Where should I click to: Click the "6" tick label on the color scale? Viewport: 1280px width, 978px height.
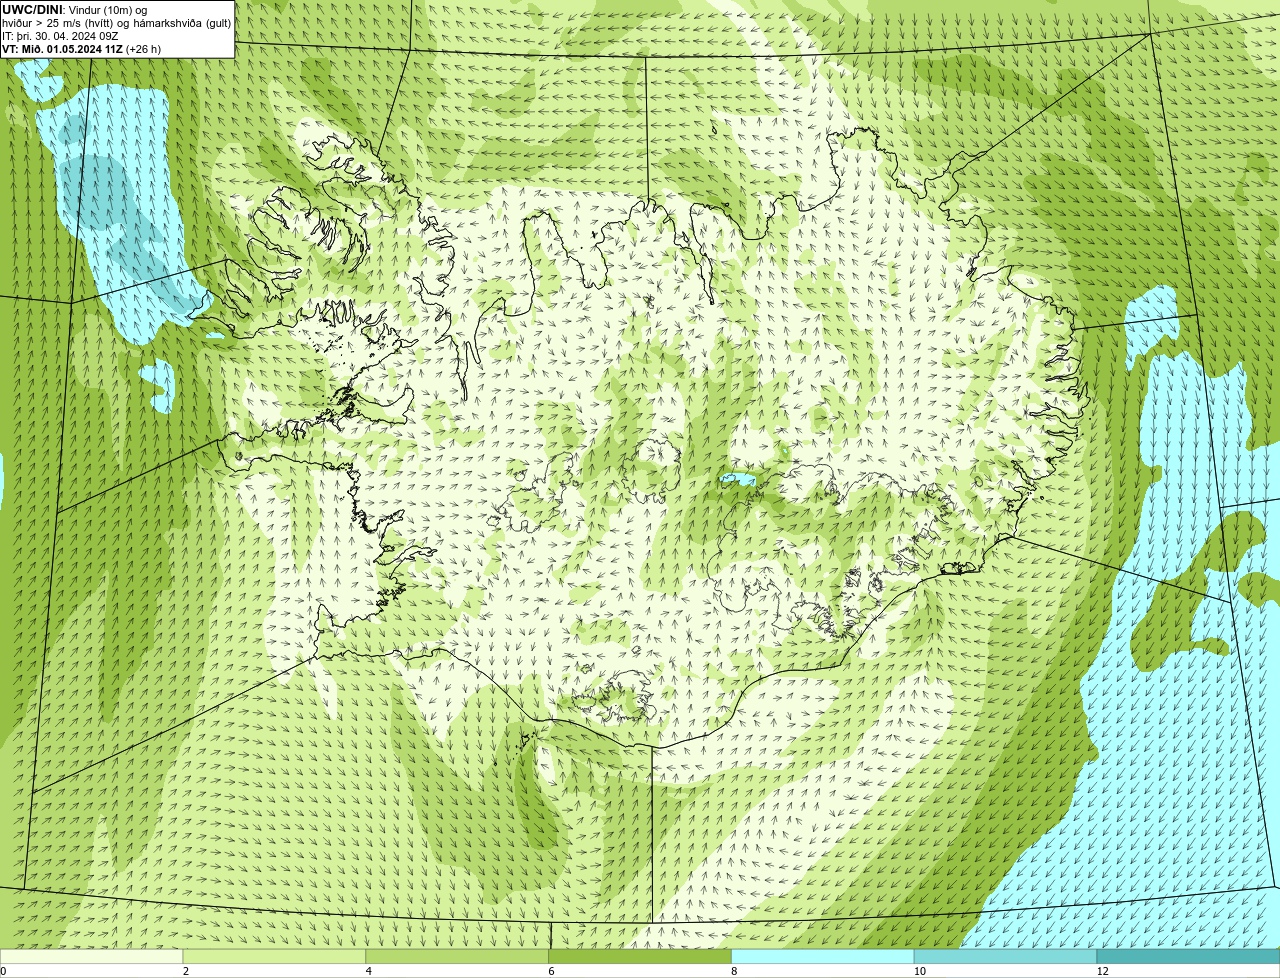551,971
